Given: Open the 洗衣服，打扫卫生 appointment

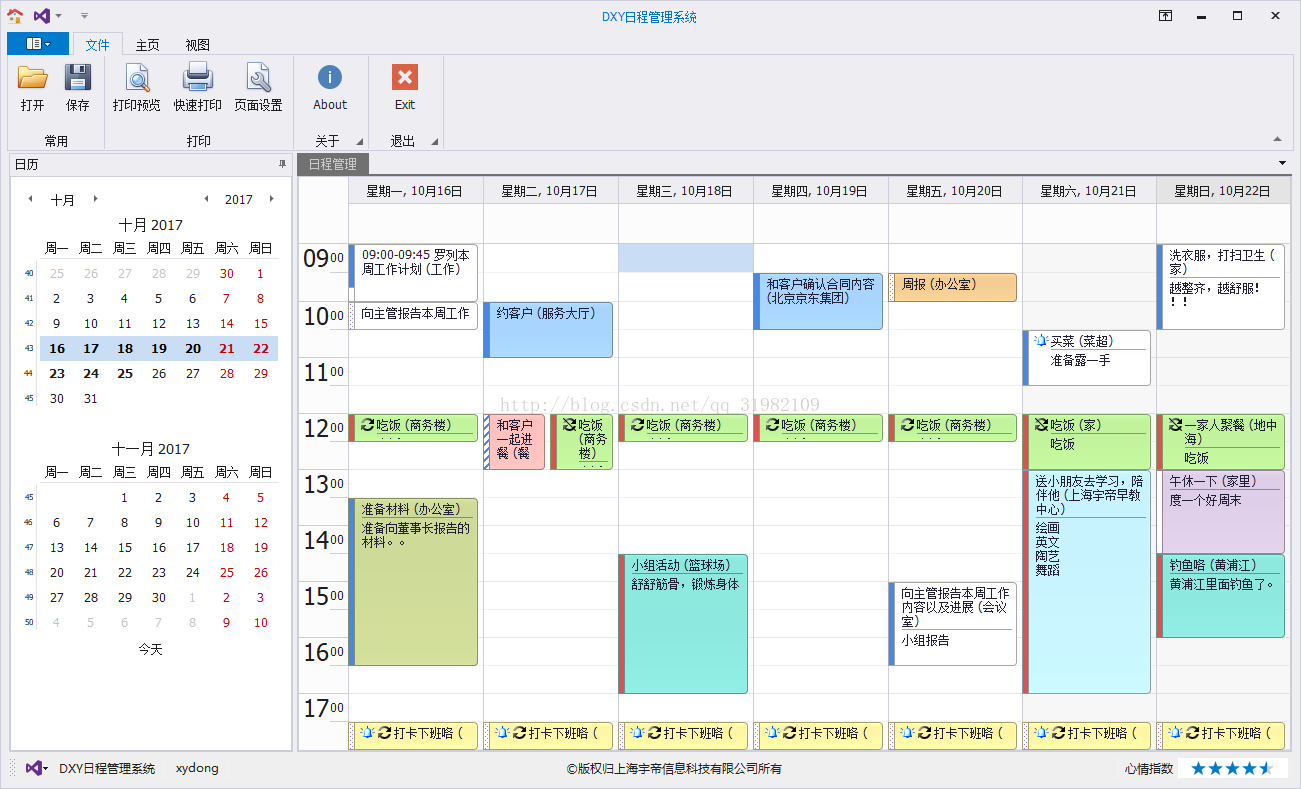Looking at the screenshot, I should (1221, 287).
